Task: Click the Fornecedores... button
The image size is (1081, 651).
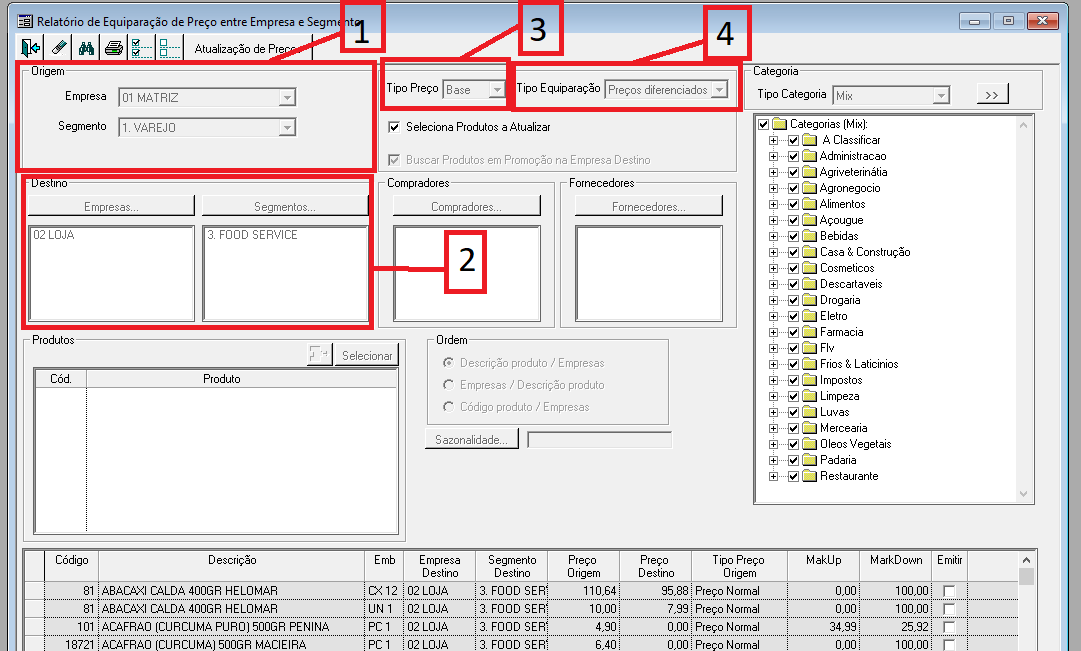Action: pos(649,206)
